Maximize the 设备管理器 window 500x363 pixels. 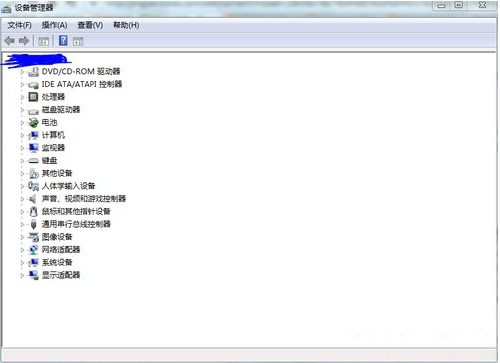pos(459,5)
